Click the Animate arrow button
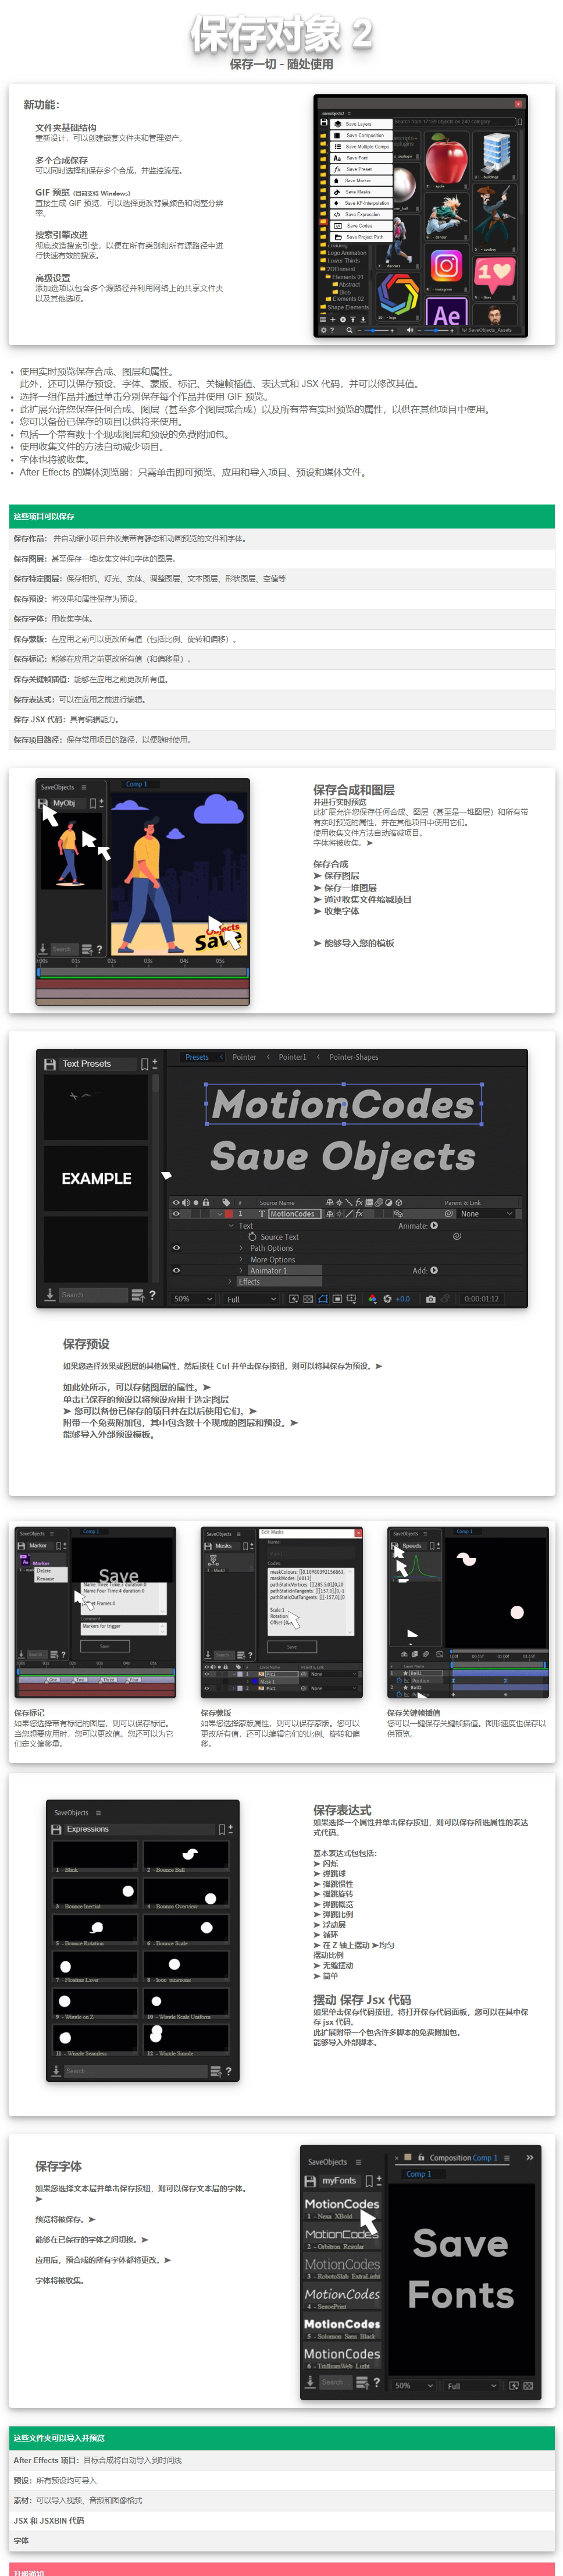The width and height of the screenshot is (563, 2576). tap(434, 1226)
